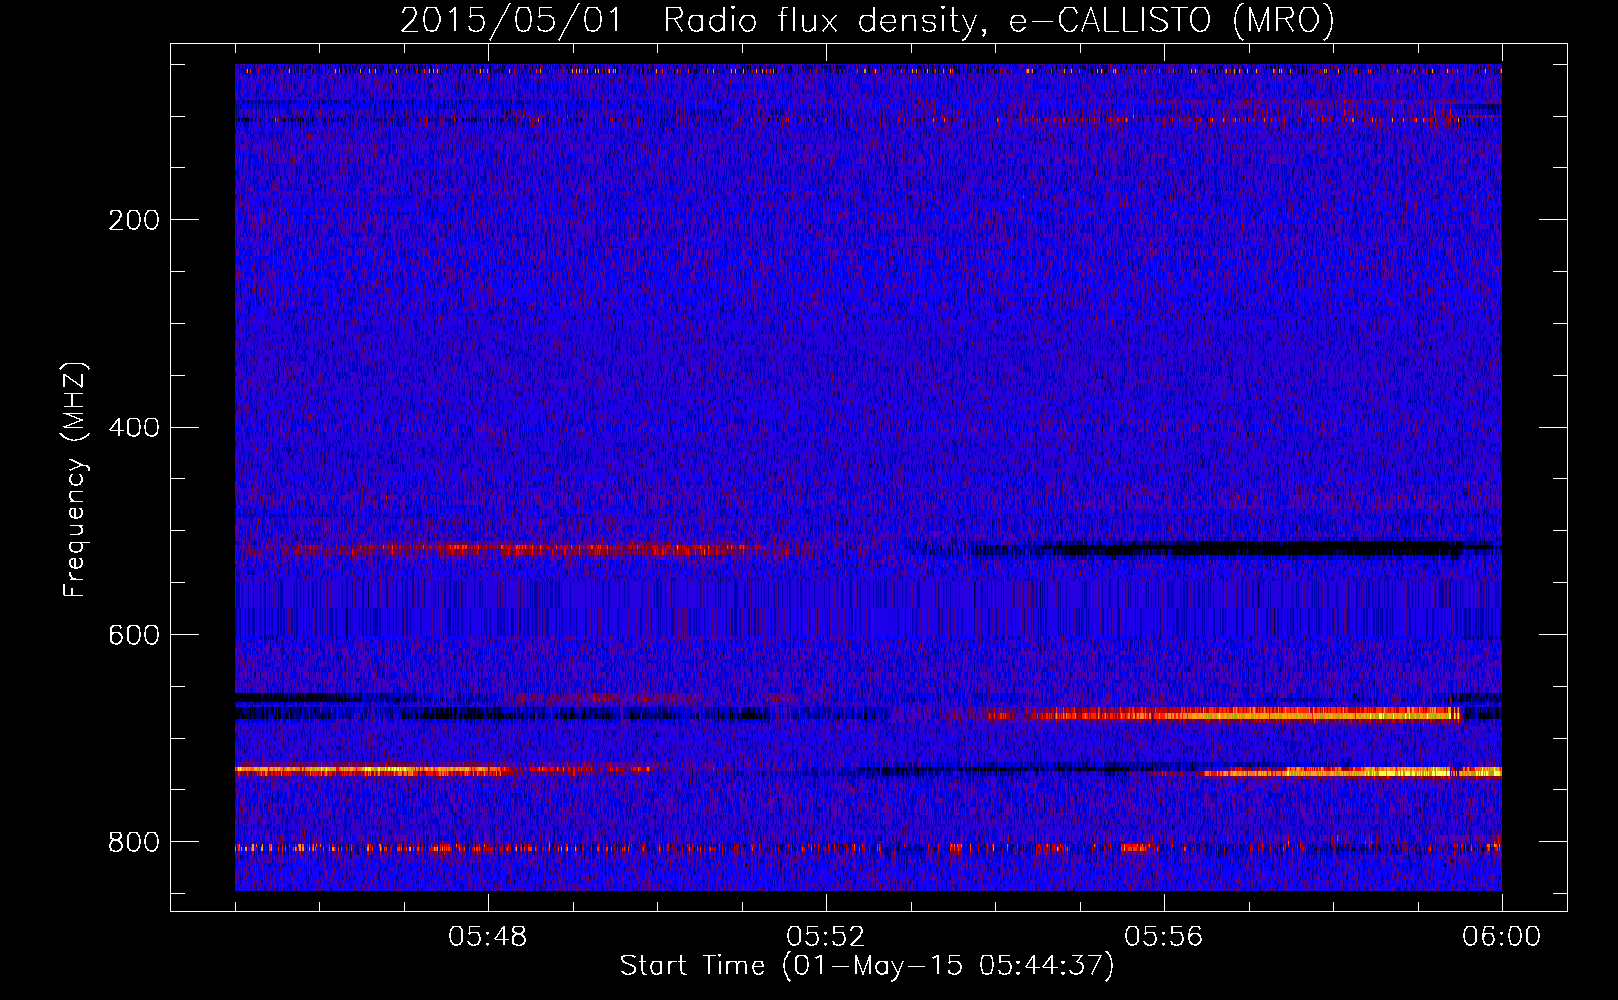Click the 05:48 time tick label

click(x=488, y=937)
